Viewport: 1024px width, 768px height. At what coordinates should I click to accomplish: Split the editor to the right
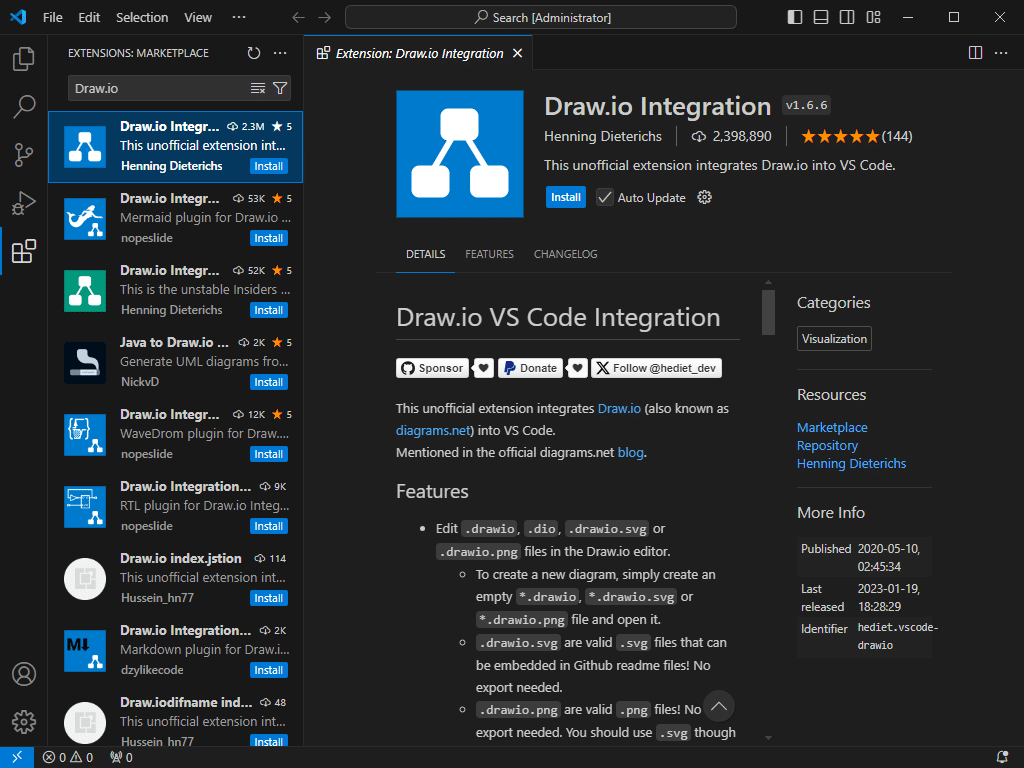pos(975,53)
